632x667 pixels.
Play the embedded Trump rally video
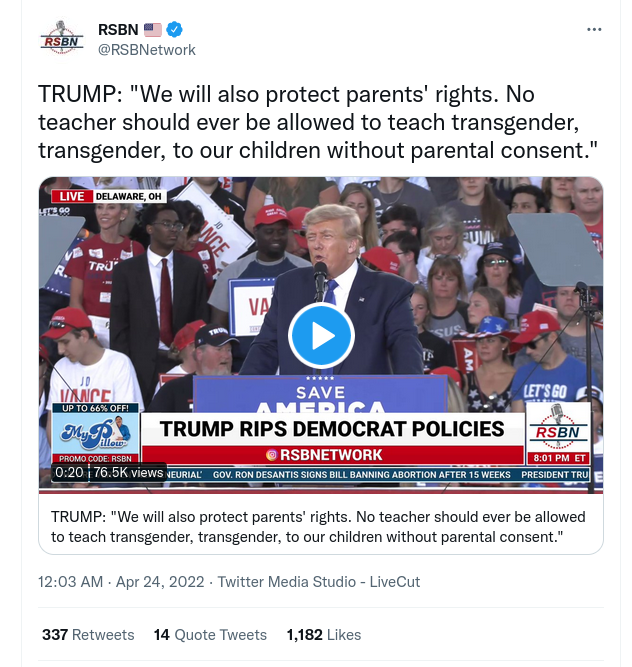(x=321, y=336)
